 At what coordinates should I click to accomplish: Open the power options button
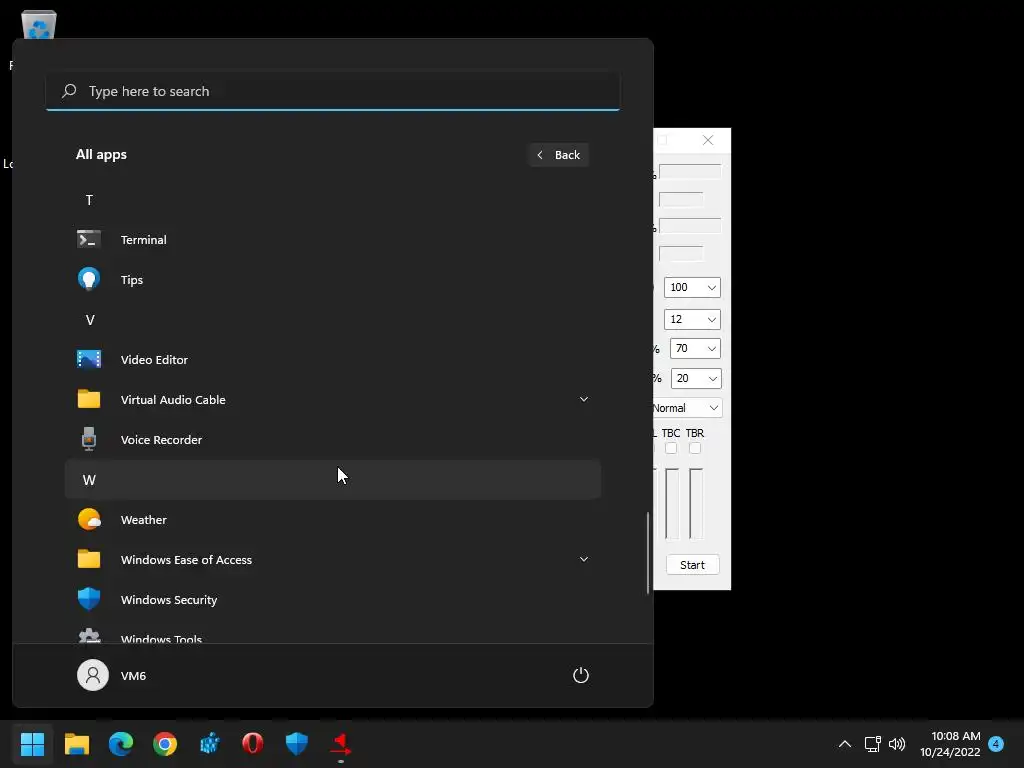tap(581, 675)
